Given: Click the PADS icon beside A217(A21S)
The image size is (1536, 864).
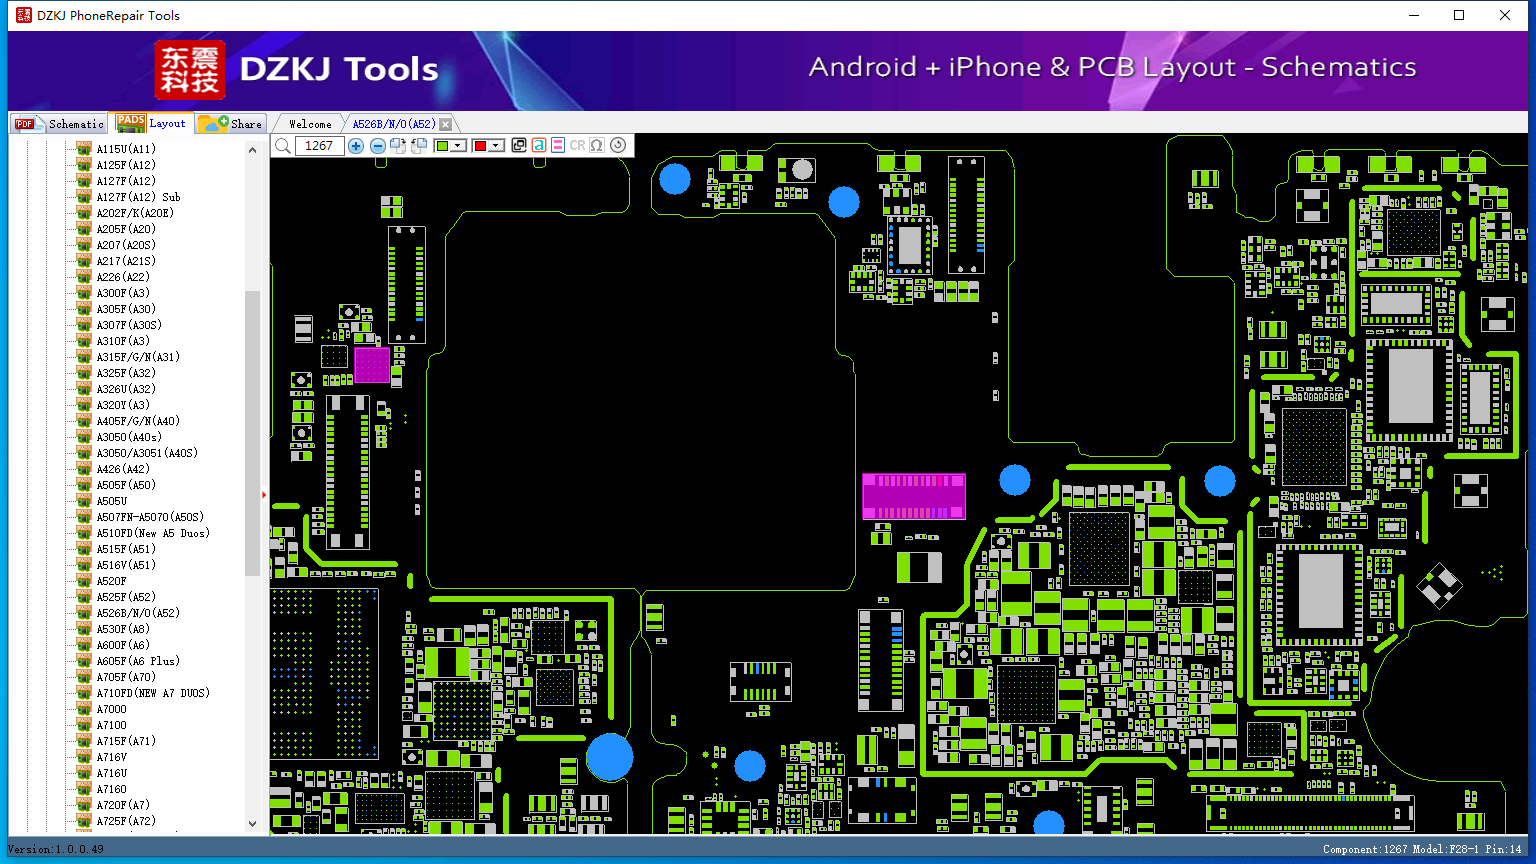Looking at the screenshot, I should point(84,261).
